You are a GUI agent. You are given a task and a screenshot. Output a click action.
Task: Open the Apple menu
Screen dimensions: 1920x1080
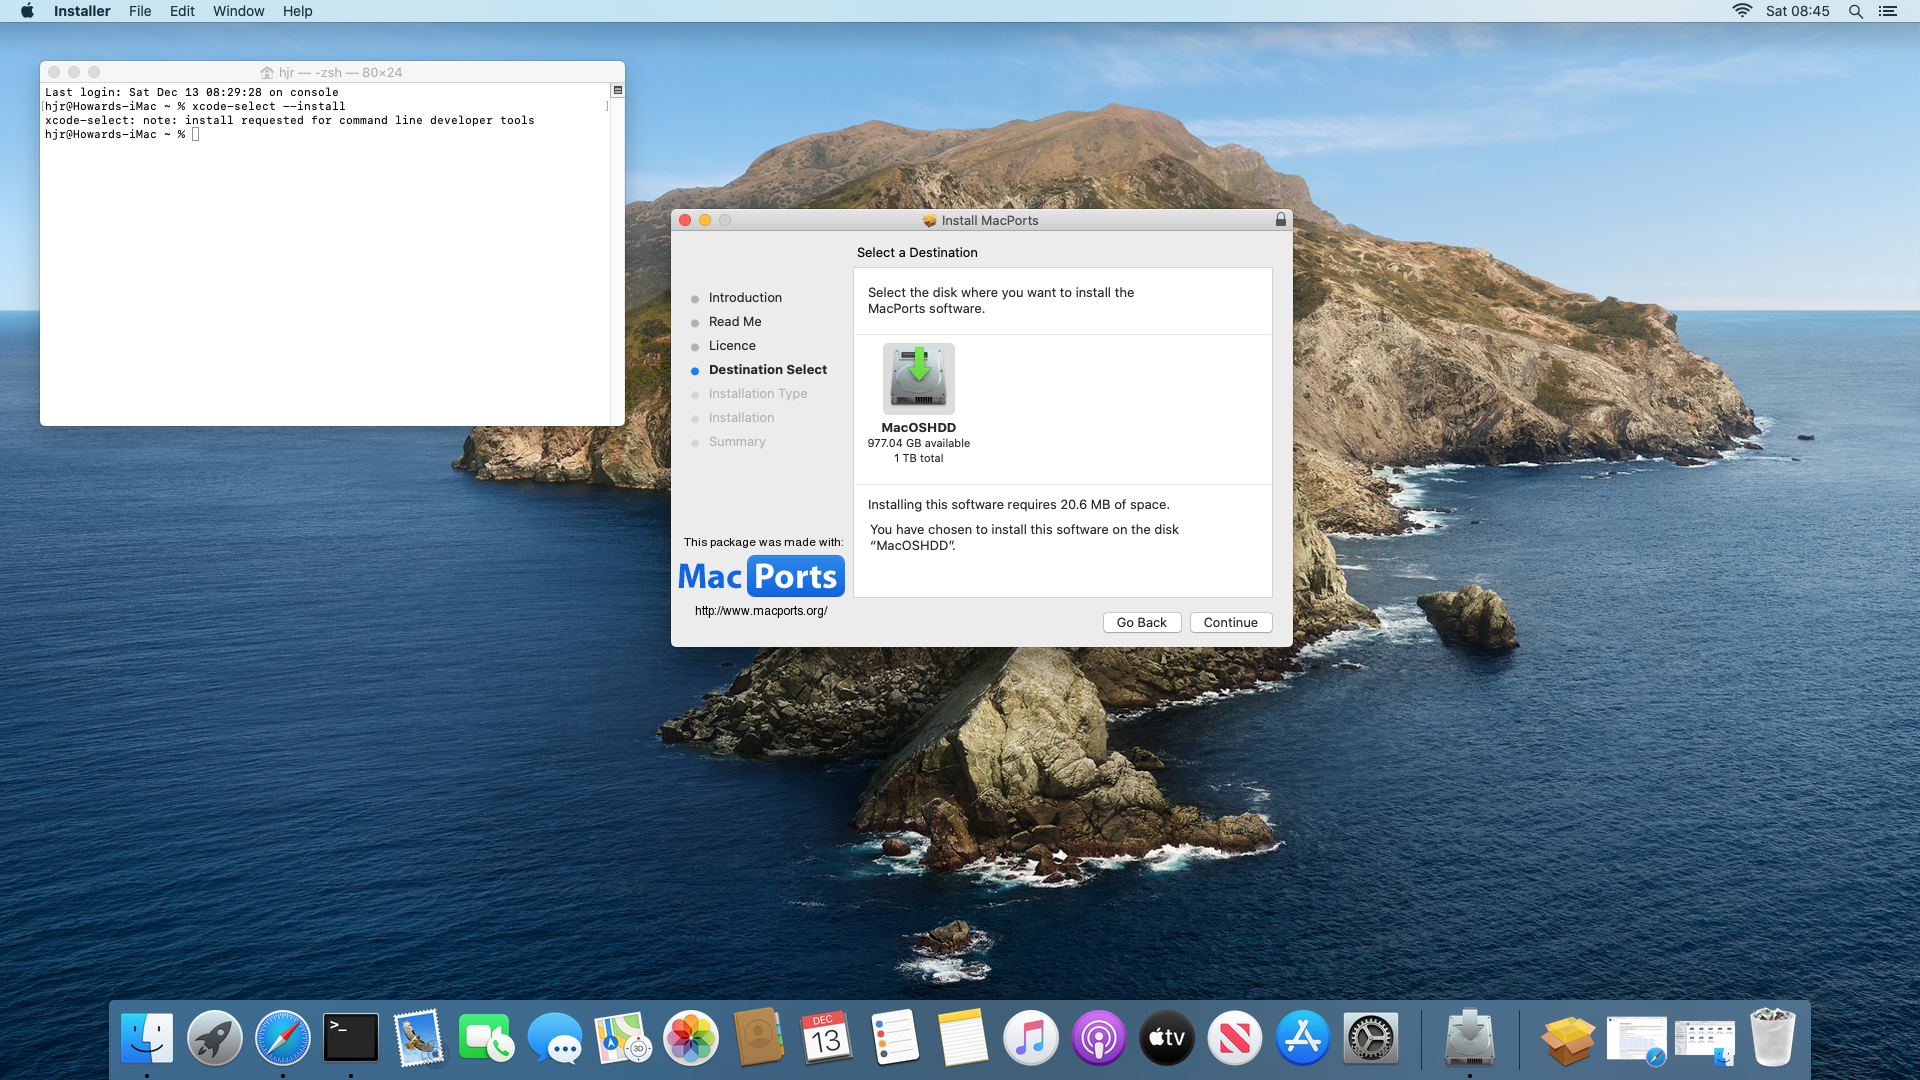pyautogui.click(x=27, y=11)
